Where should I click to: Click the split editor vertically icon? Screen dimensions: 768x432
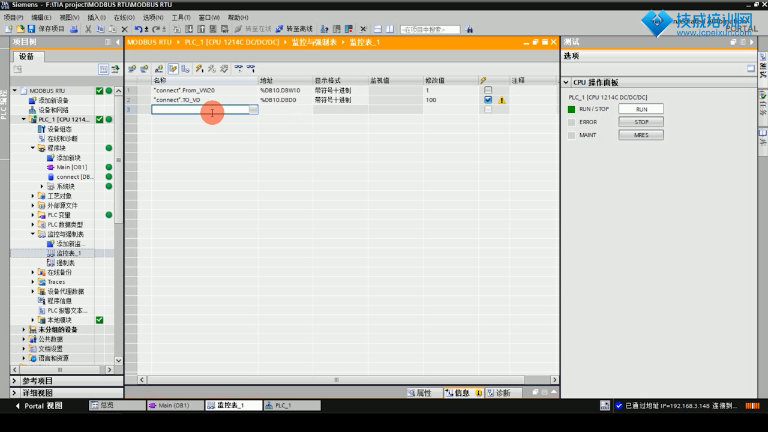click(390, 29)
